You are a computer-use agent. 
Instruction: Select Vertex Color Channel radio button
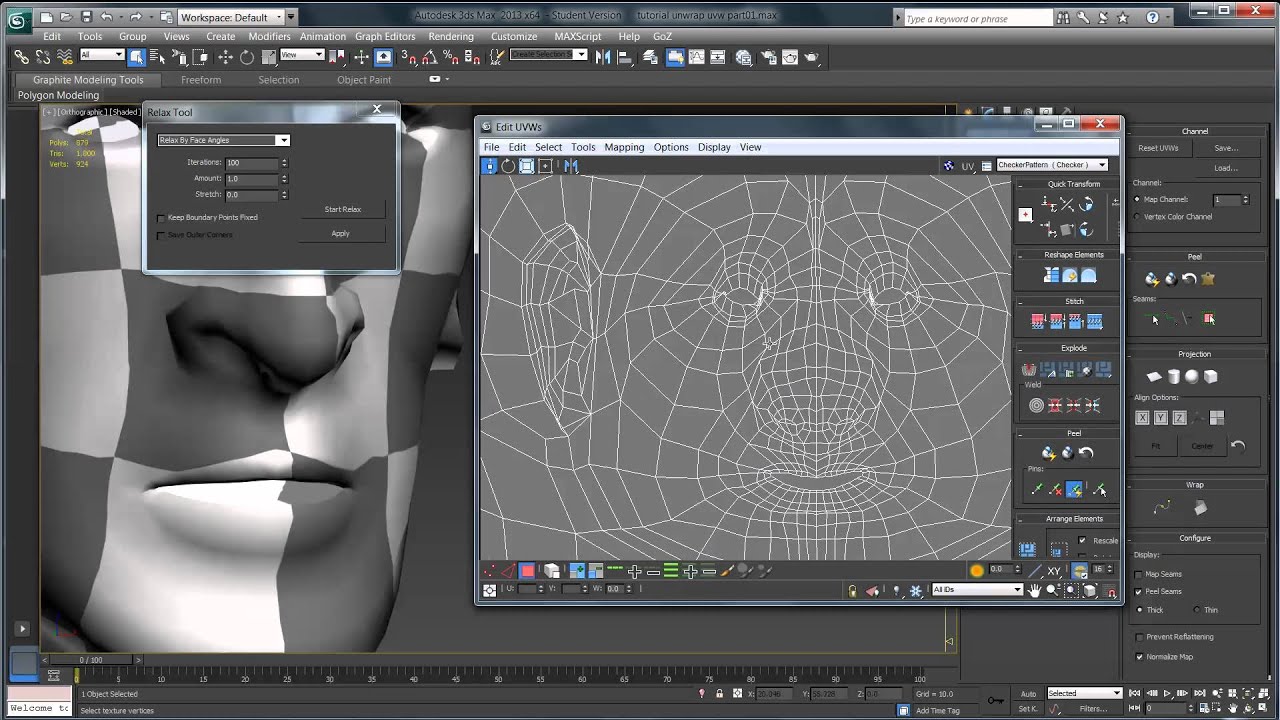point(1137,216)
